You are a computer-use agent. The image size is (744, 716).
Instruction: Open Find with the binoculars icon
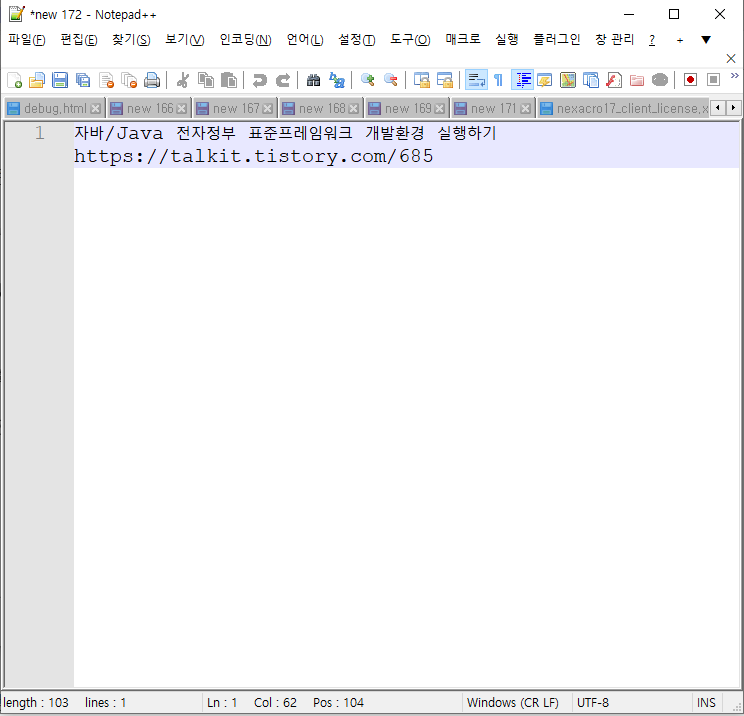[x=313, y=80]
